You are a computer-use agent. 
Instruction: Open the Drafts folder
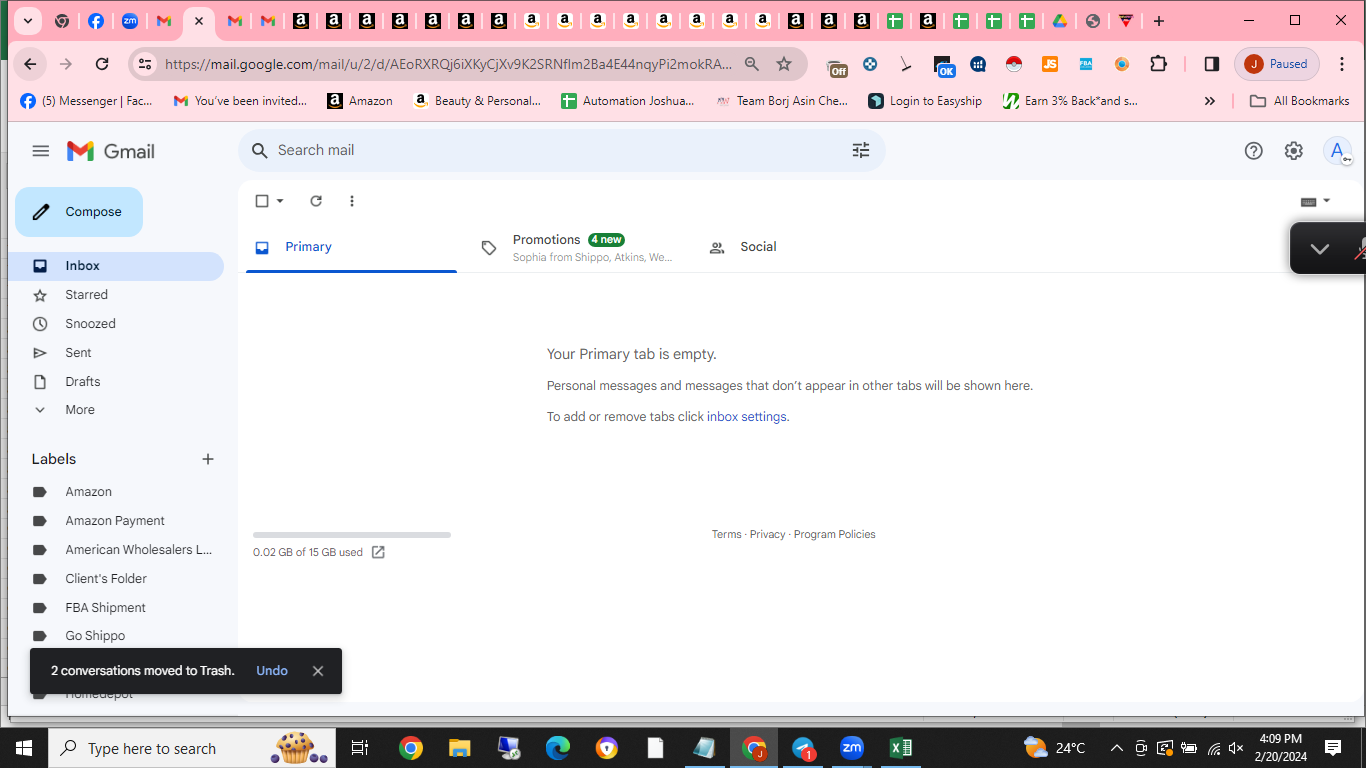[116, 382]
